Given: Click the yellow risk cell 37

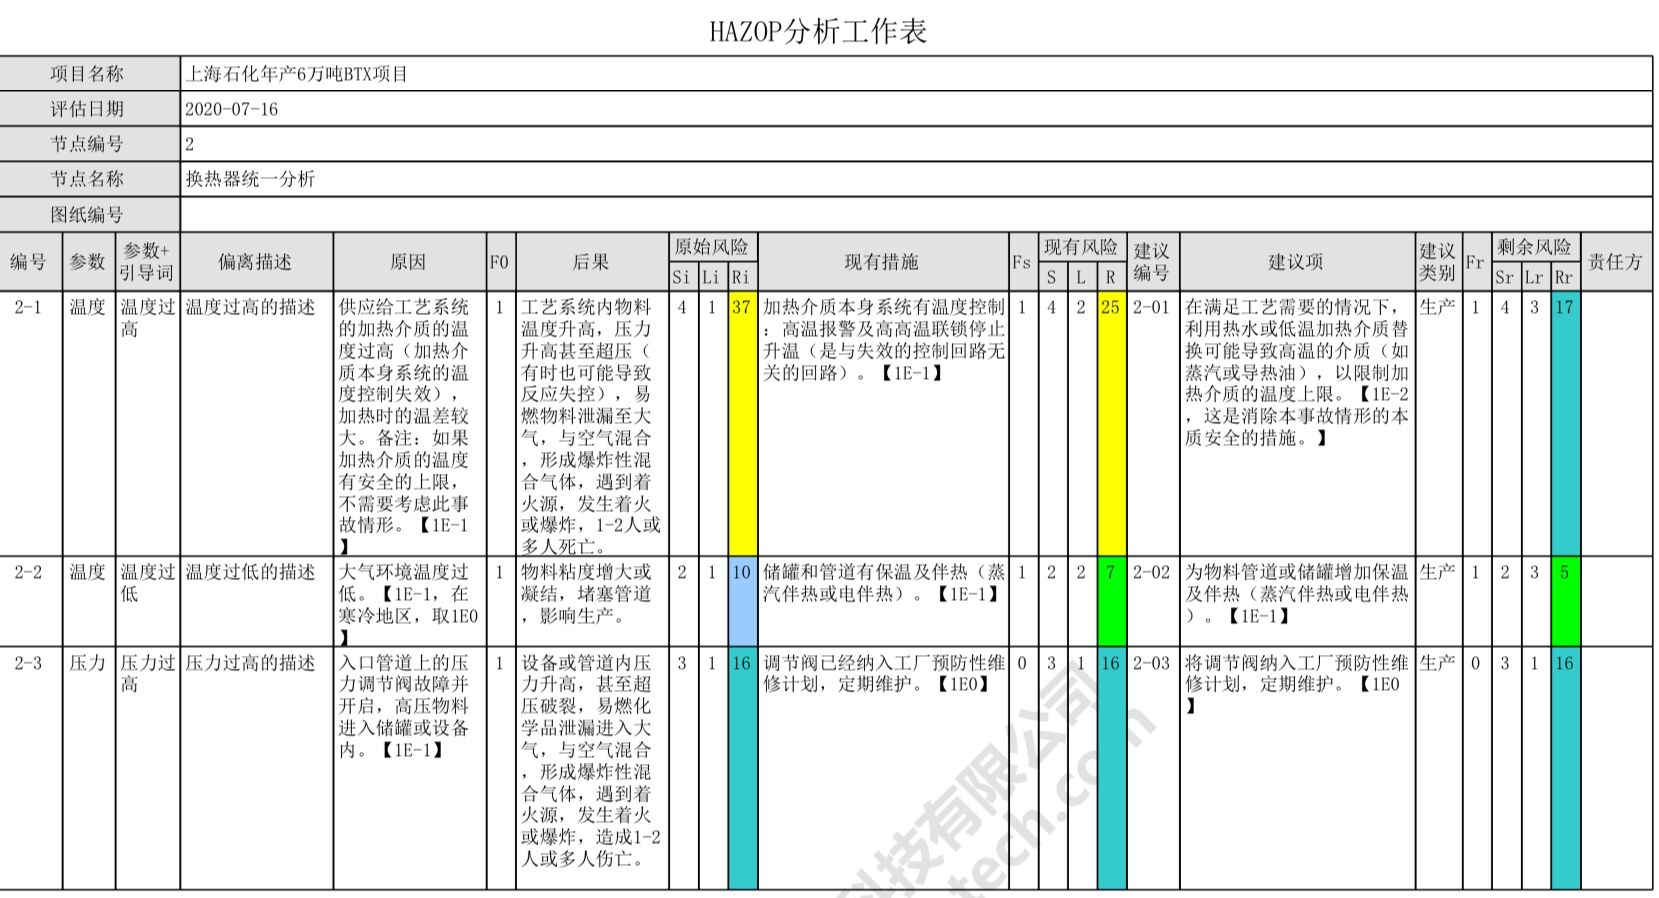Looking at the screenshot, I should point(742,424).
